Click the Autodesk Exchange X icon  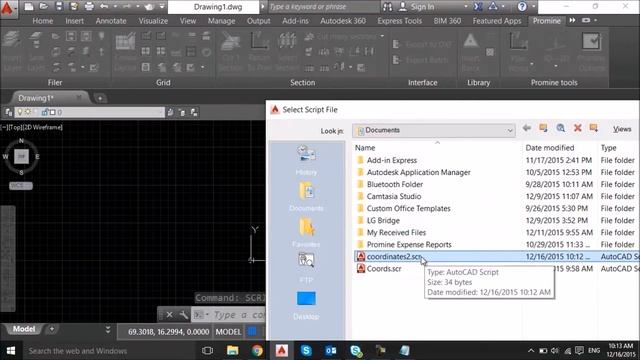(478, 7)
